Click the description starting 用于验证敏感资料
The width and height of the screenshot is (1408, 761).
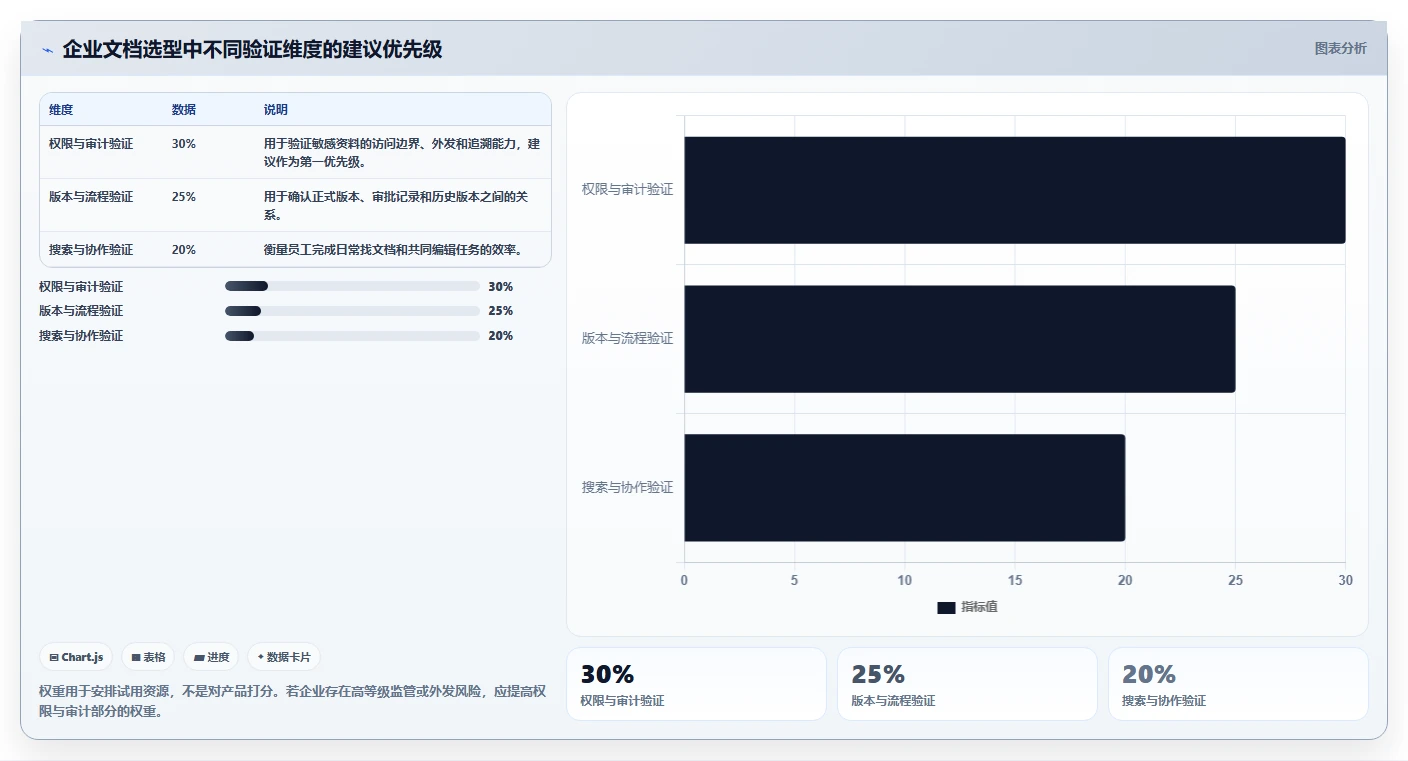402,153
